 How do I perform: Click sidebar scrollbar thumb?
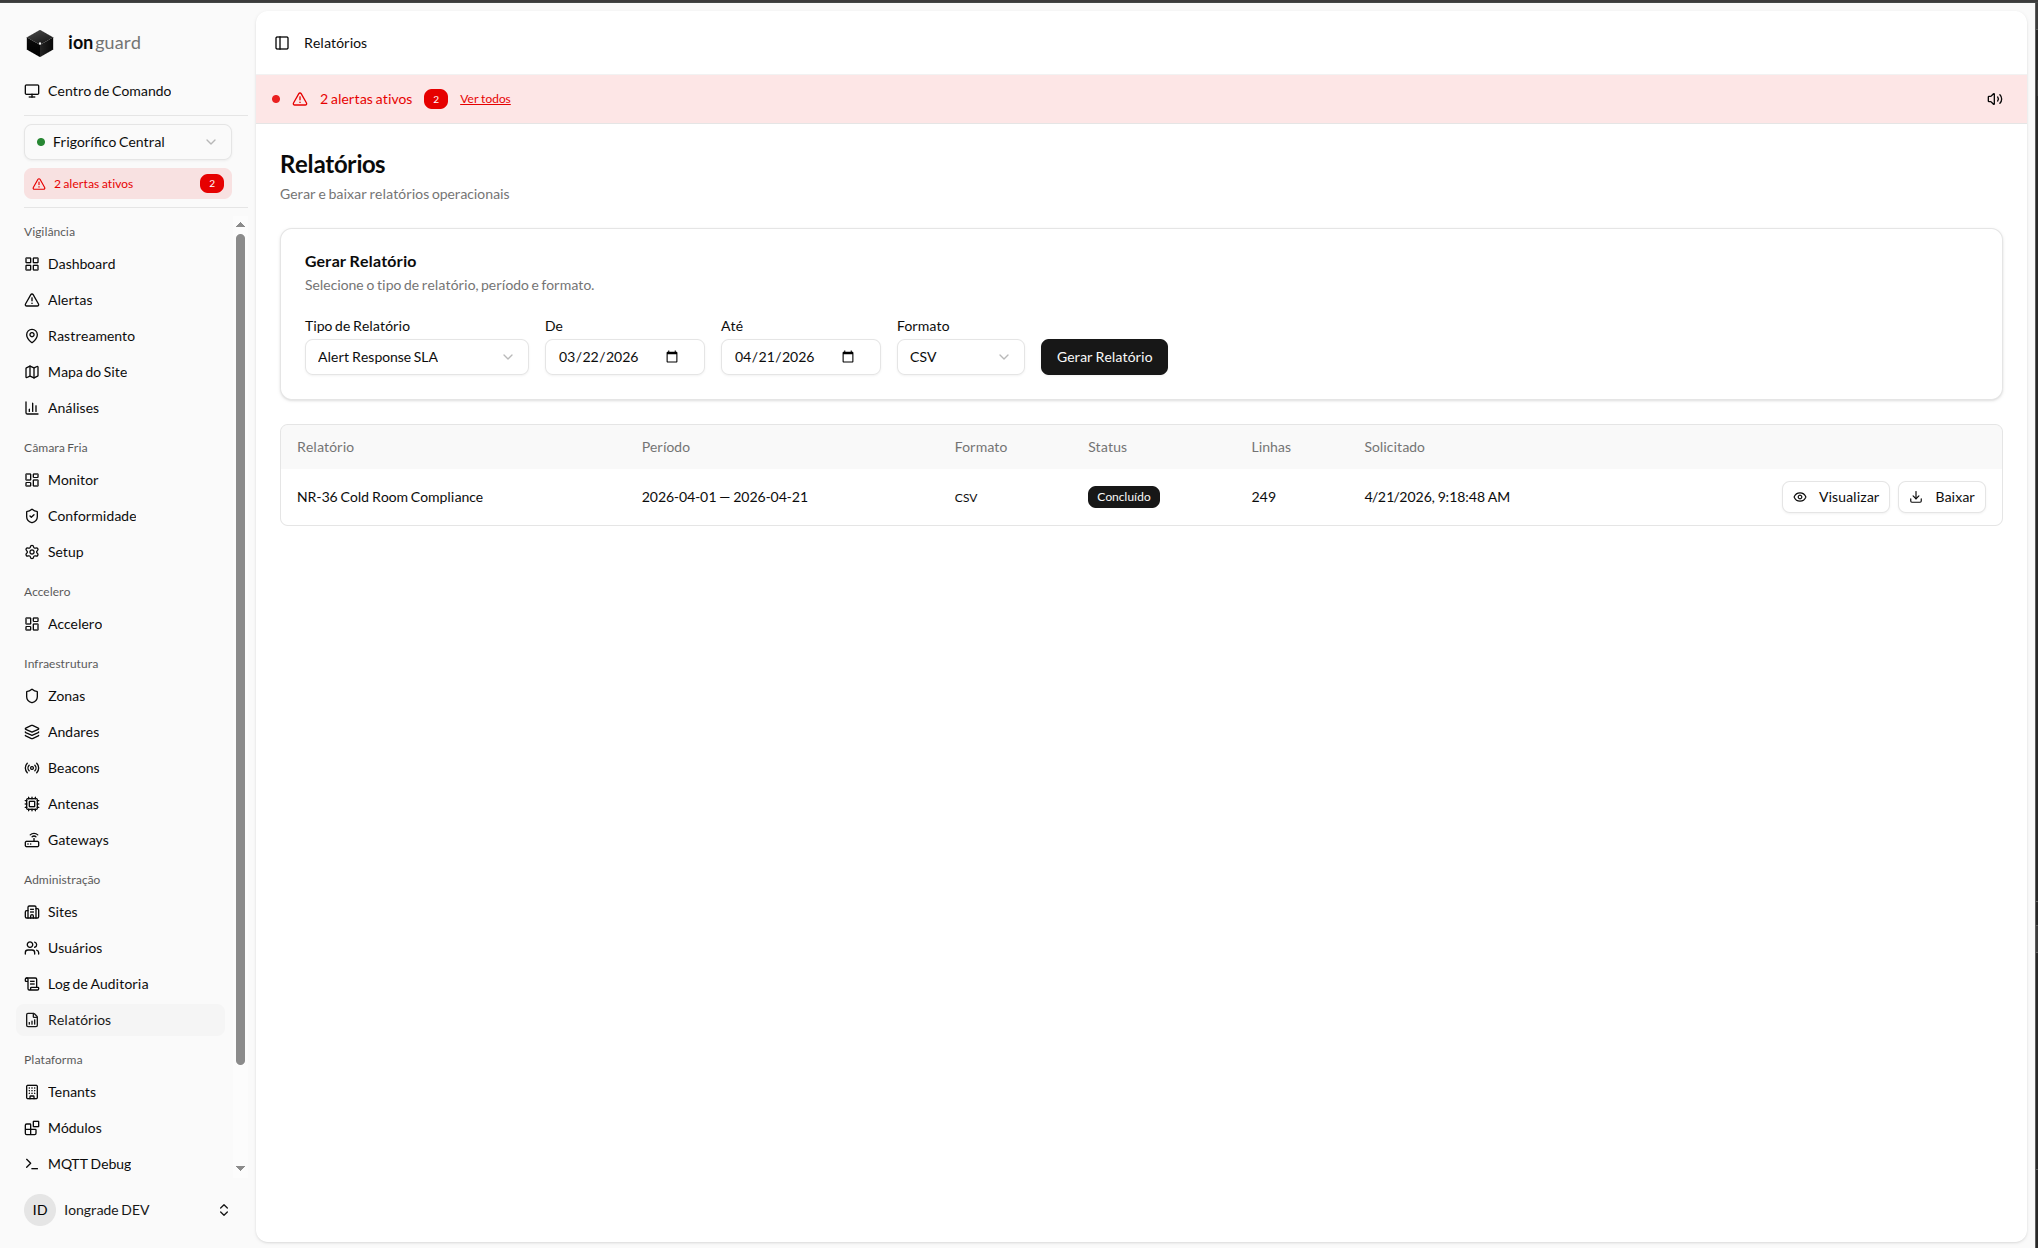[240, 650]
